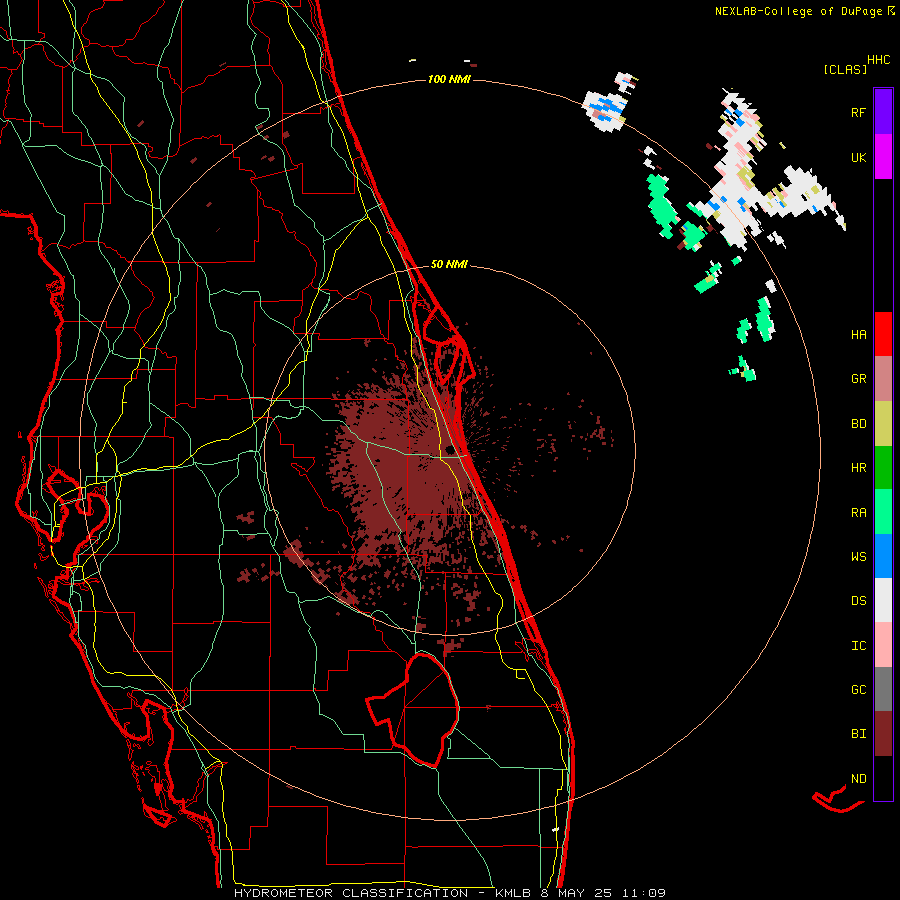Click the UK legend label

(858, 157)
